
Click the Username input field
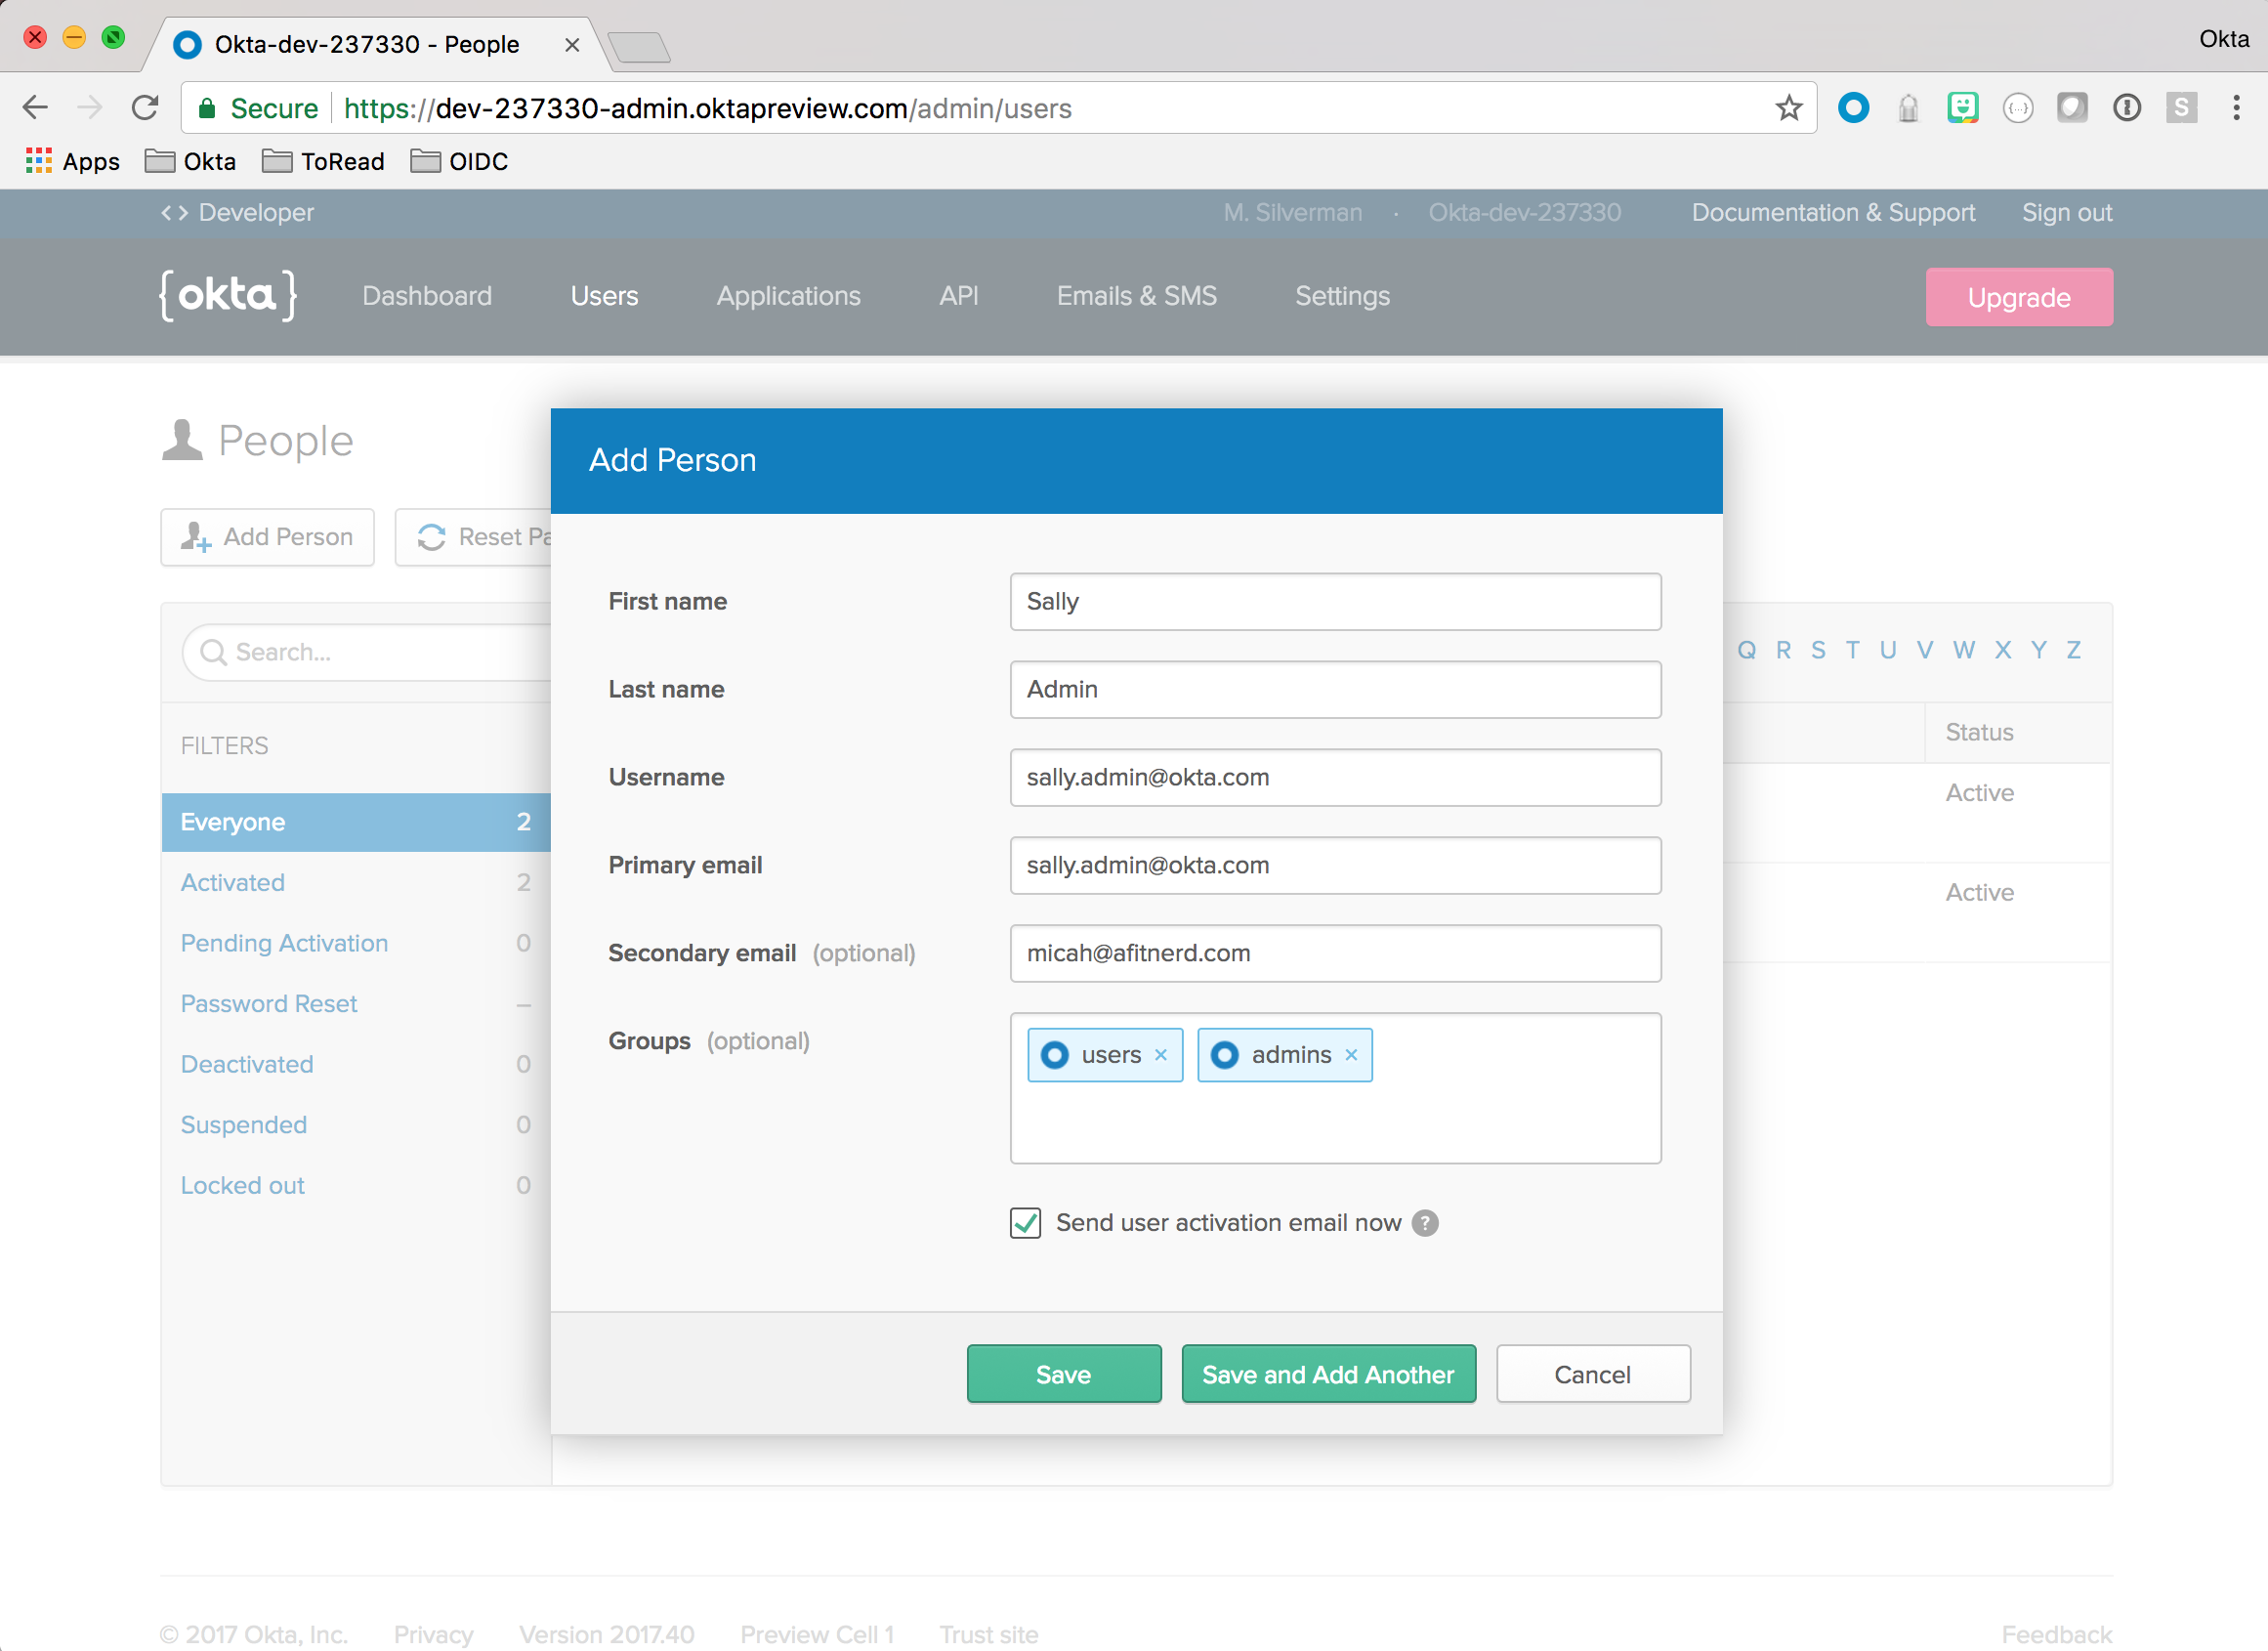(x=1333, y=777)
